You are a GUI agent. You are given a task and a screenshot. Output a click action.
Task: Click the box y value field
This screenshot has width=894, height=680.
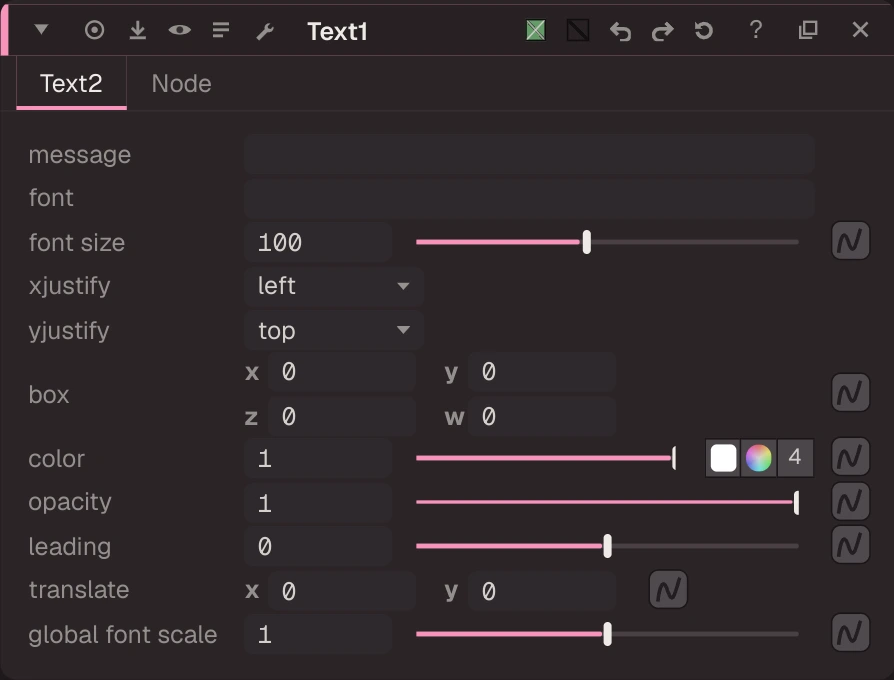[542, 372]
